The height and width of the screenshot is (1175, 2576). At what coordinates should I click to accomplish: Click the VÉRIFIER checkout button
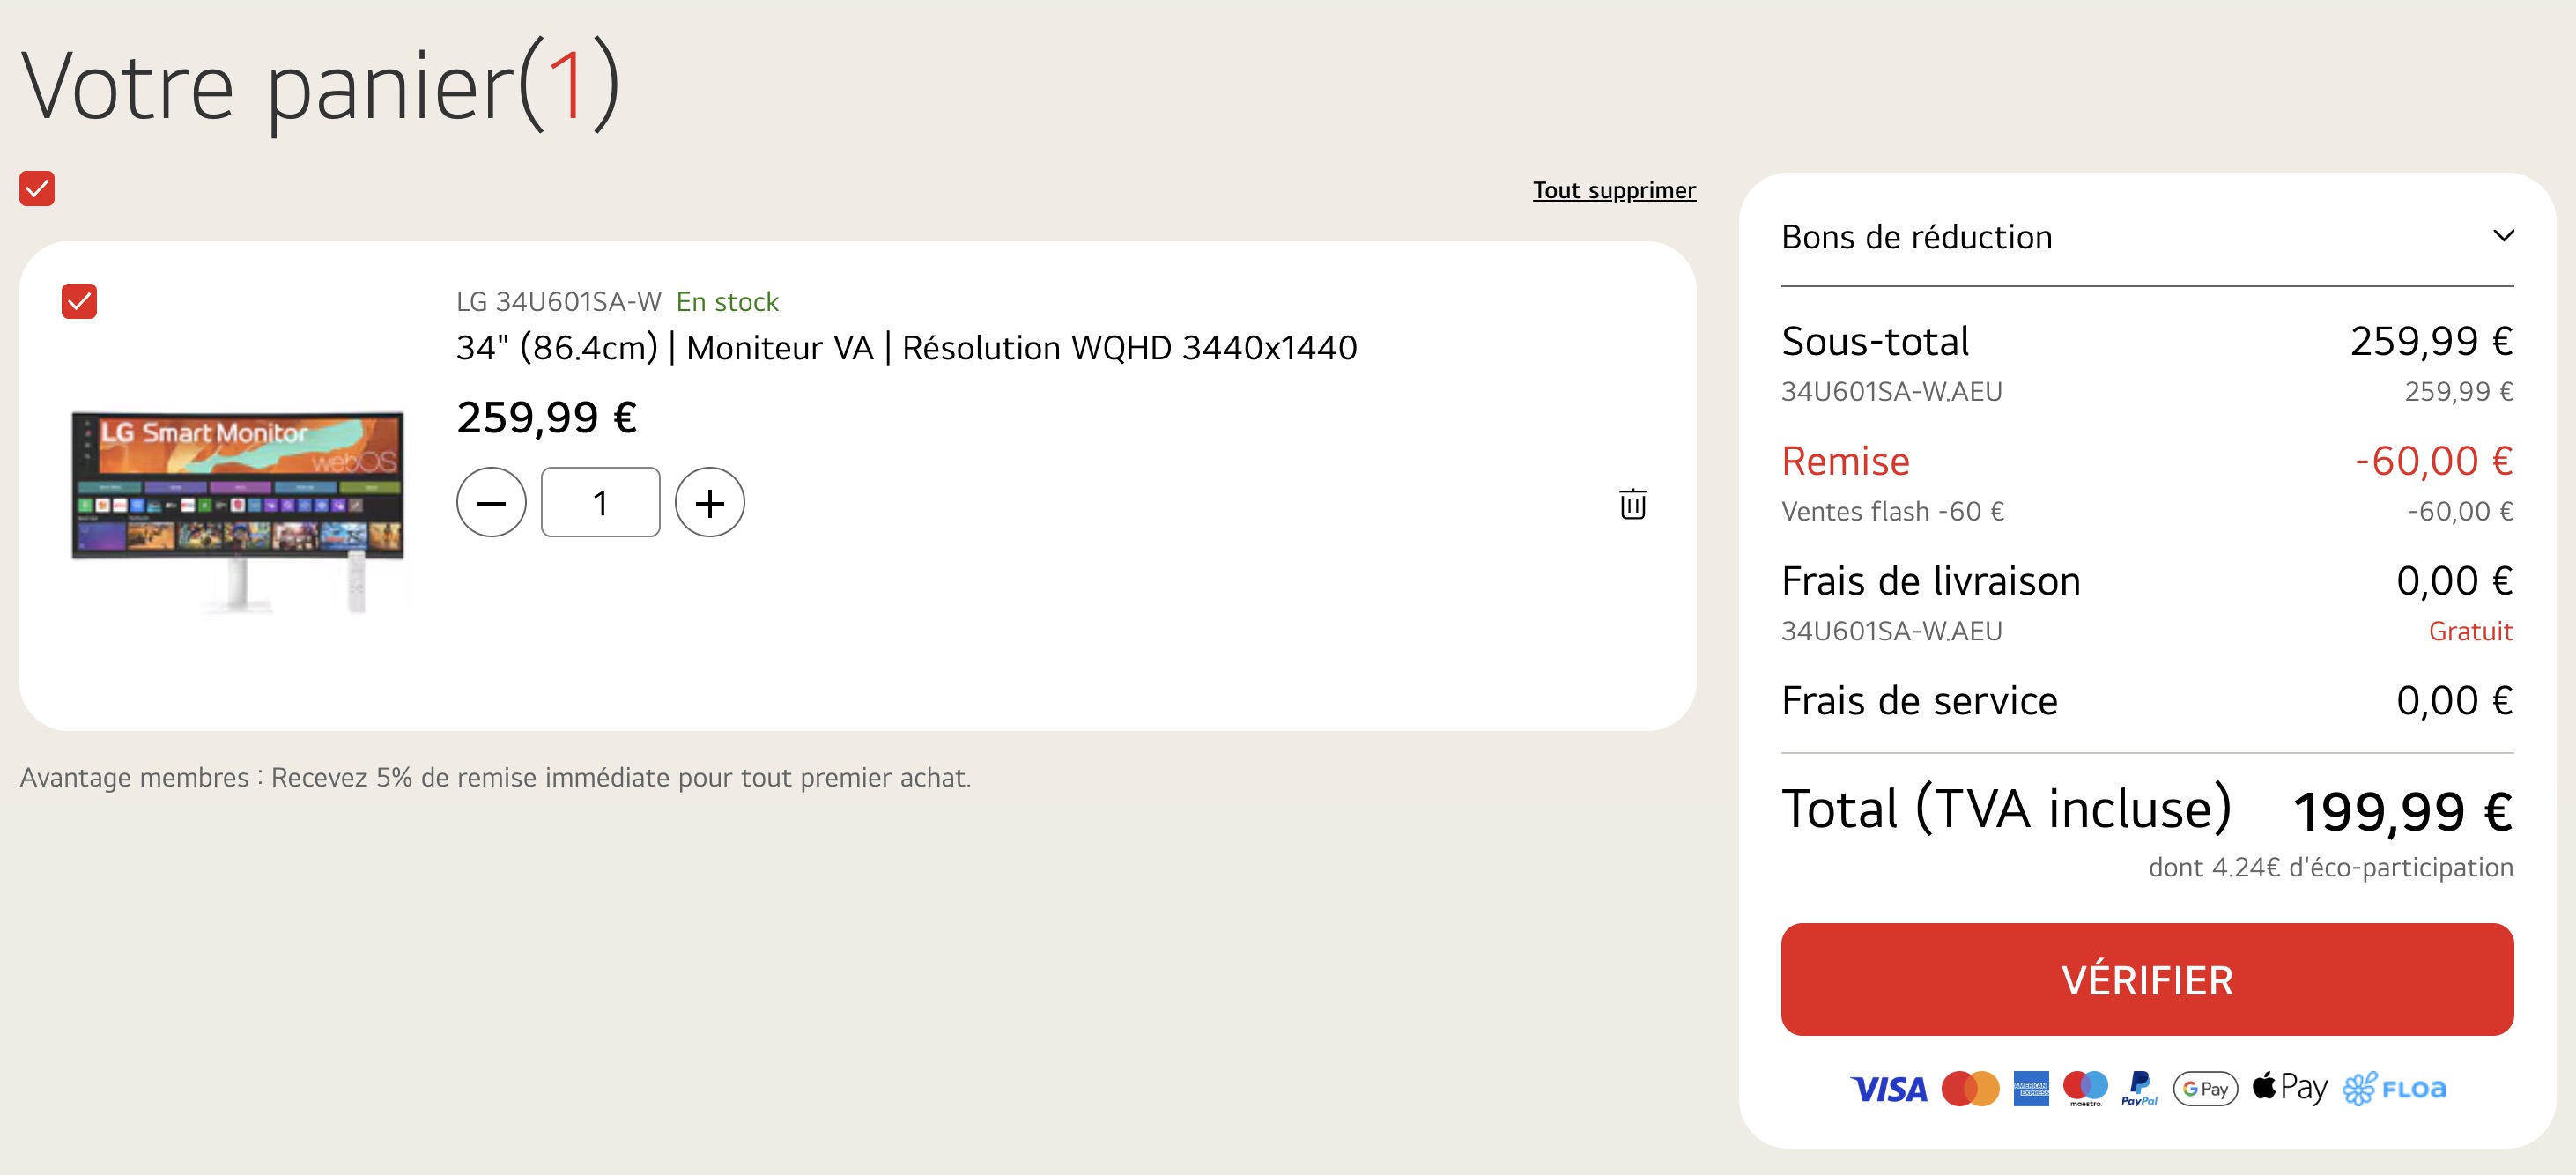tap(2147, 979)
